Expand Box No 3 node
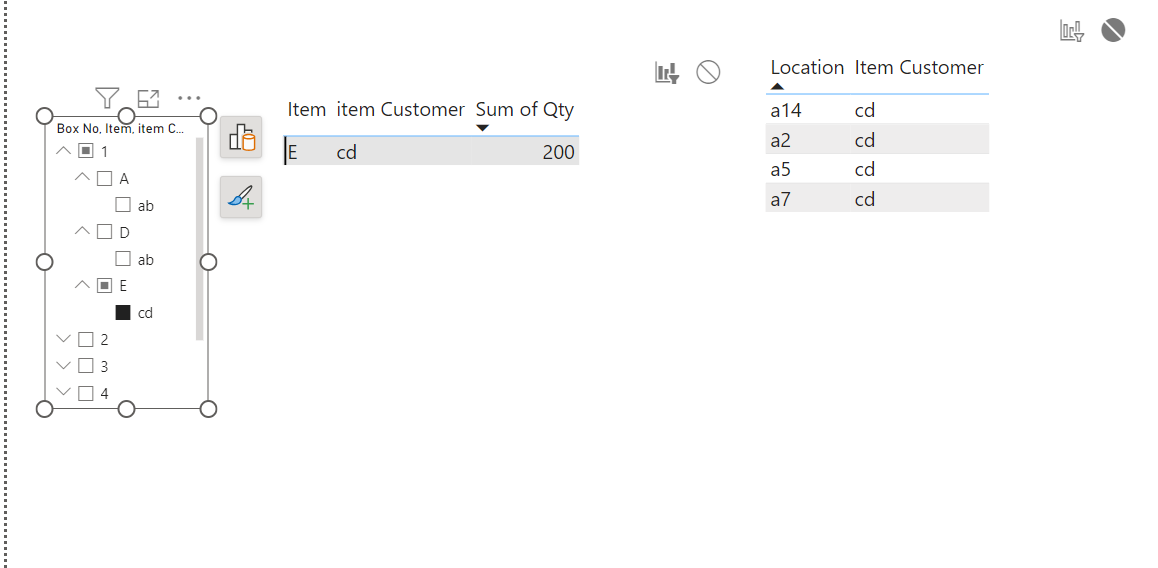Screen dimensions: 1158x568 click(64, 366)
